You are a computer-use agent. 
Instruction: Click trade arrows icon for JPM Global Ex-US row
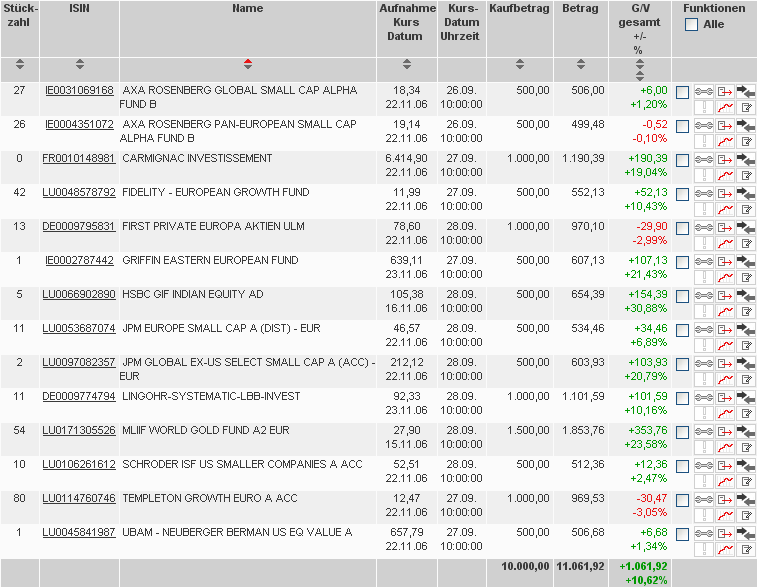click(746, 363)
